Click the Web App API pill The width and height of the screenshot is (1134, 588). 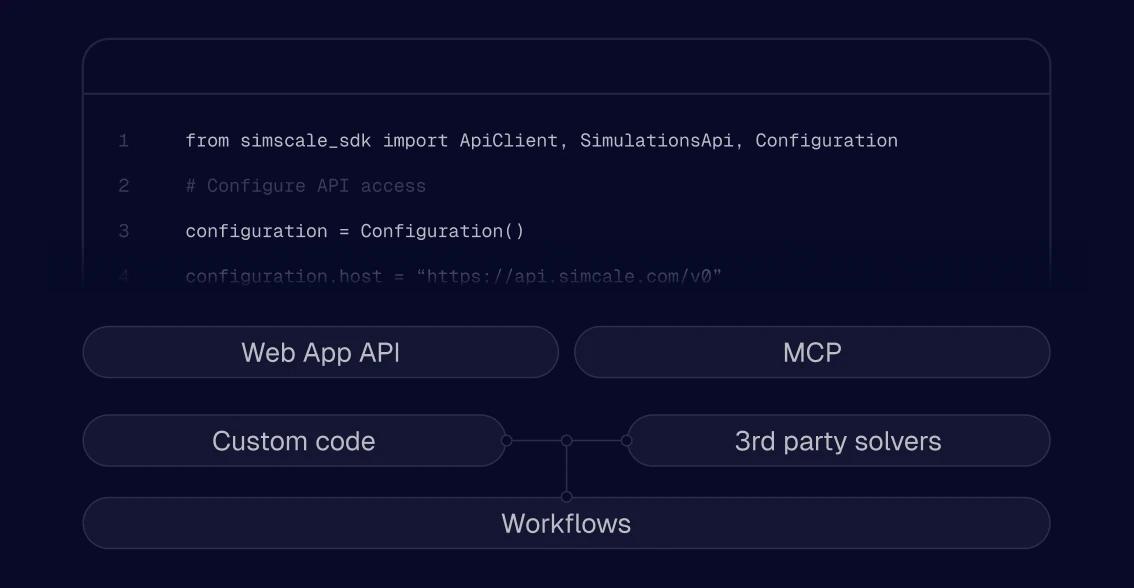tap(320, 352)
